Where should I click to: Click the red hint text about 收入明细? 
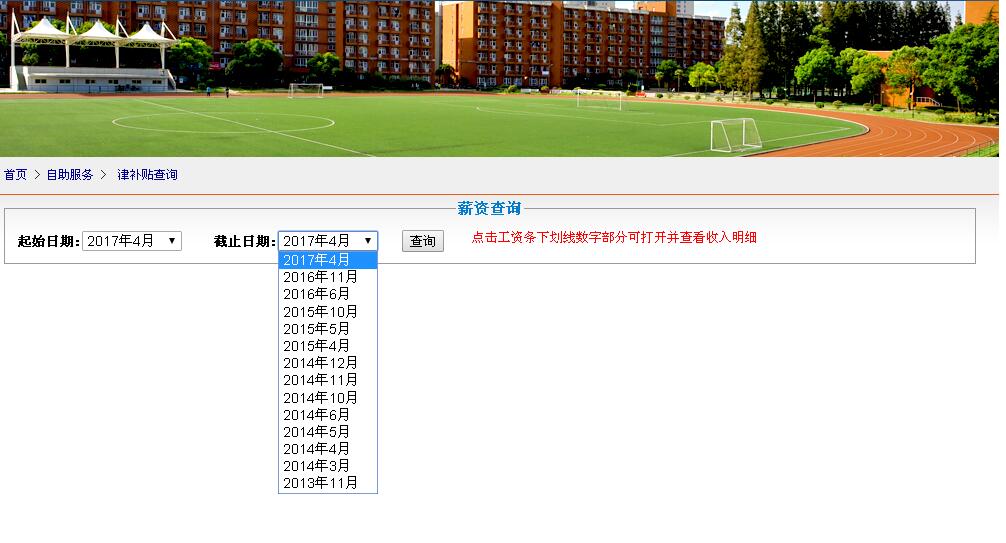[614, 237]
